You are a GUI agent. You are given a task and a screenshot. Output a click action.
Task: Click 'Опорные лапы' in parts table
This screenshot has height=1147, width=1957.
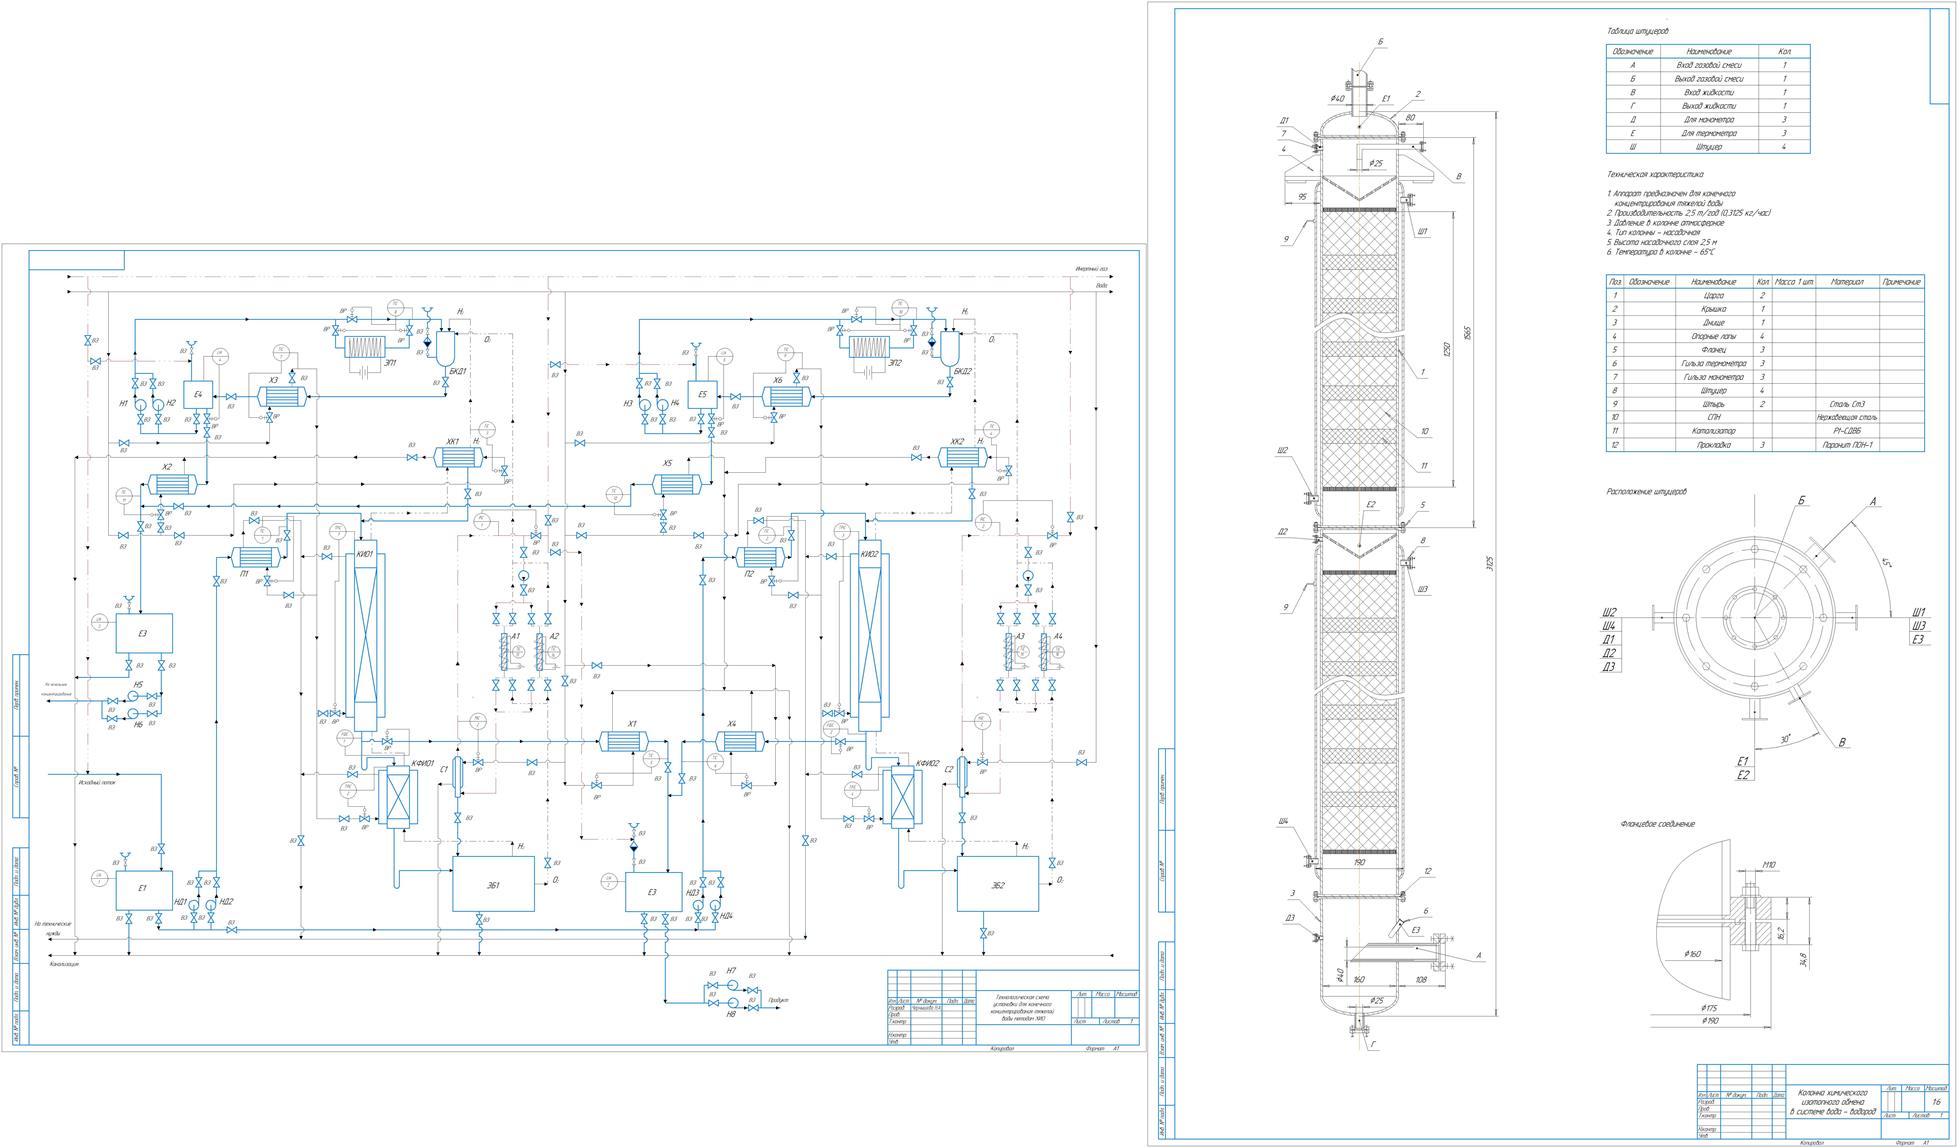(x=1713, y=337)
